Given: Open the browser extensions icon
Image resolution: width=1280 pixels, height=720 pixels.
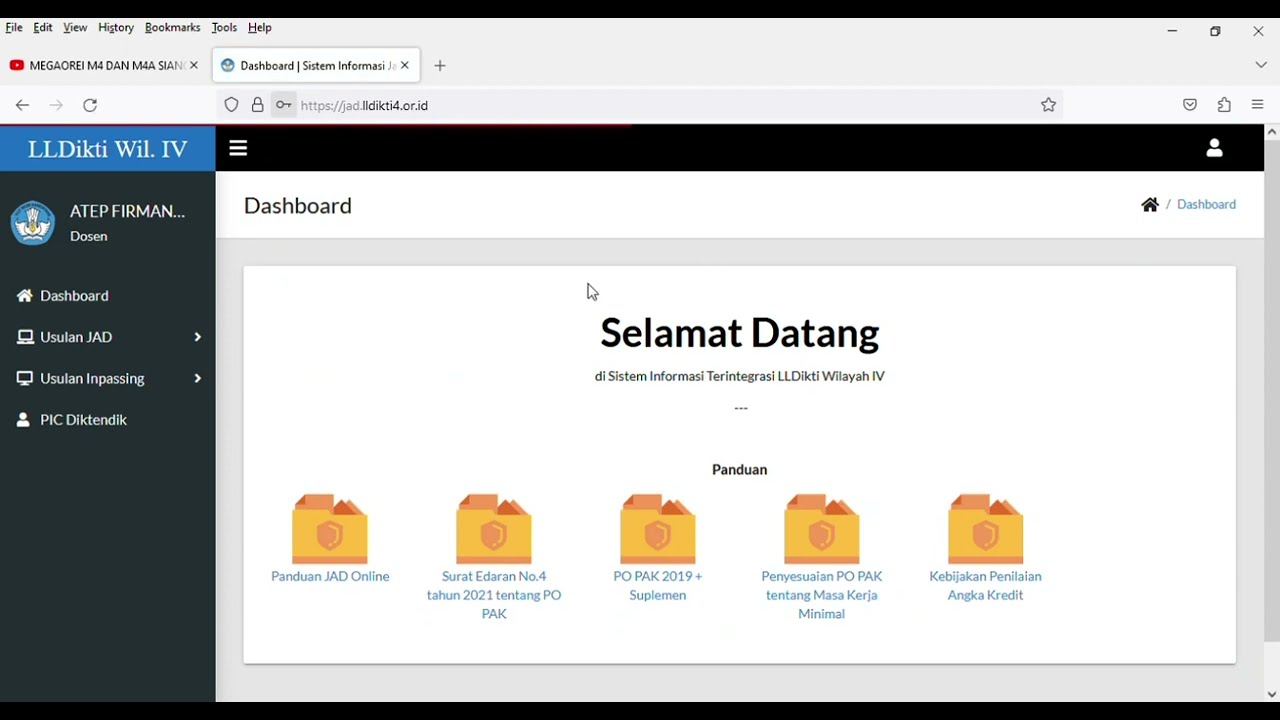Looking at the screenshot, I should tap(1224, 105).
